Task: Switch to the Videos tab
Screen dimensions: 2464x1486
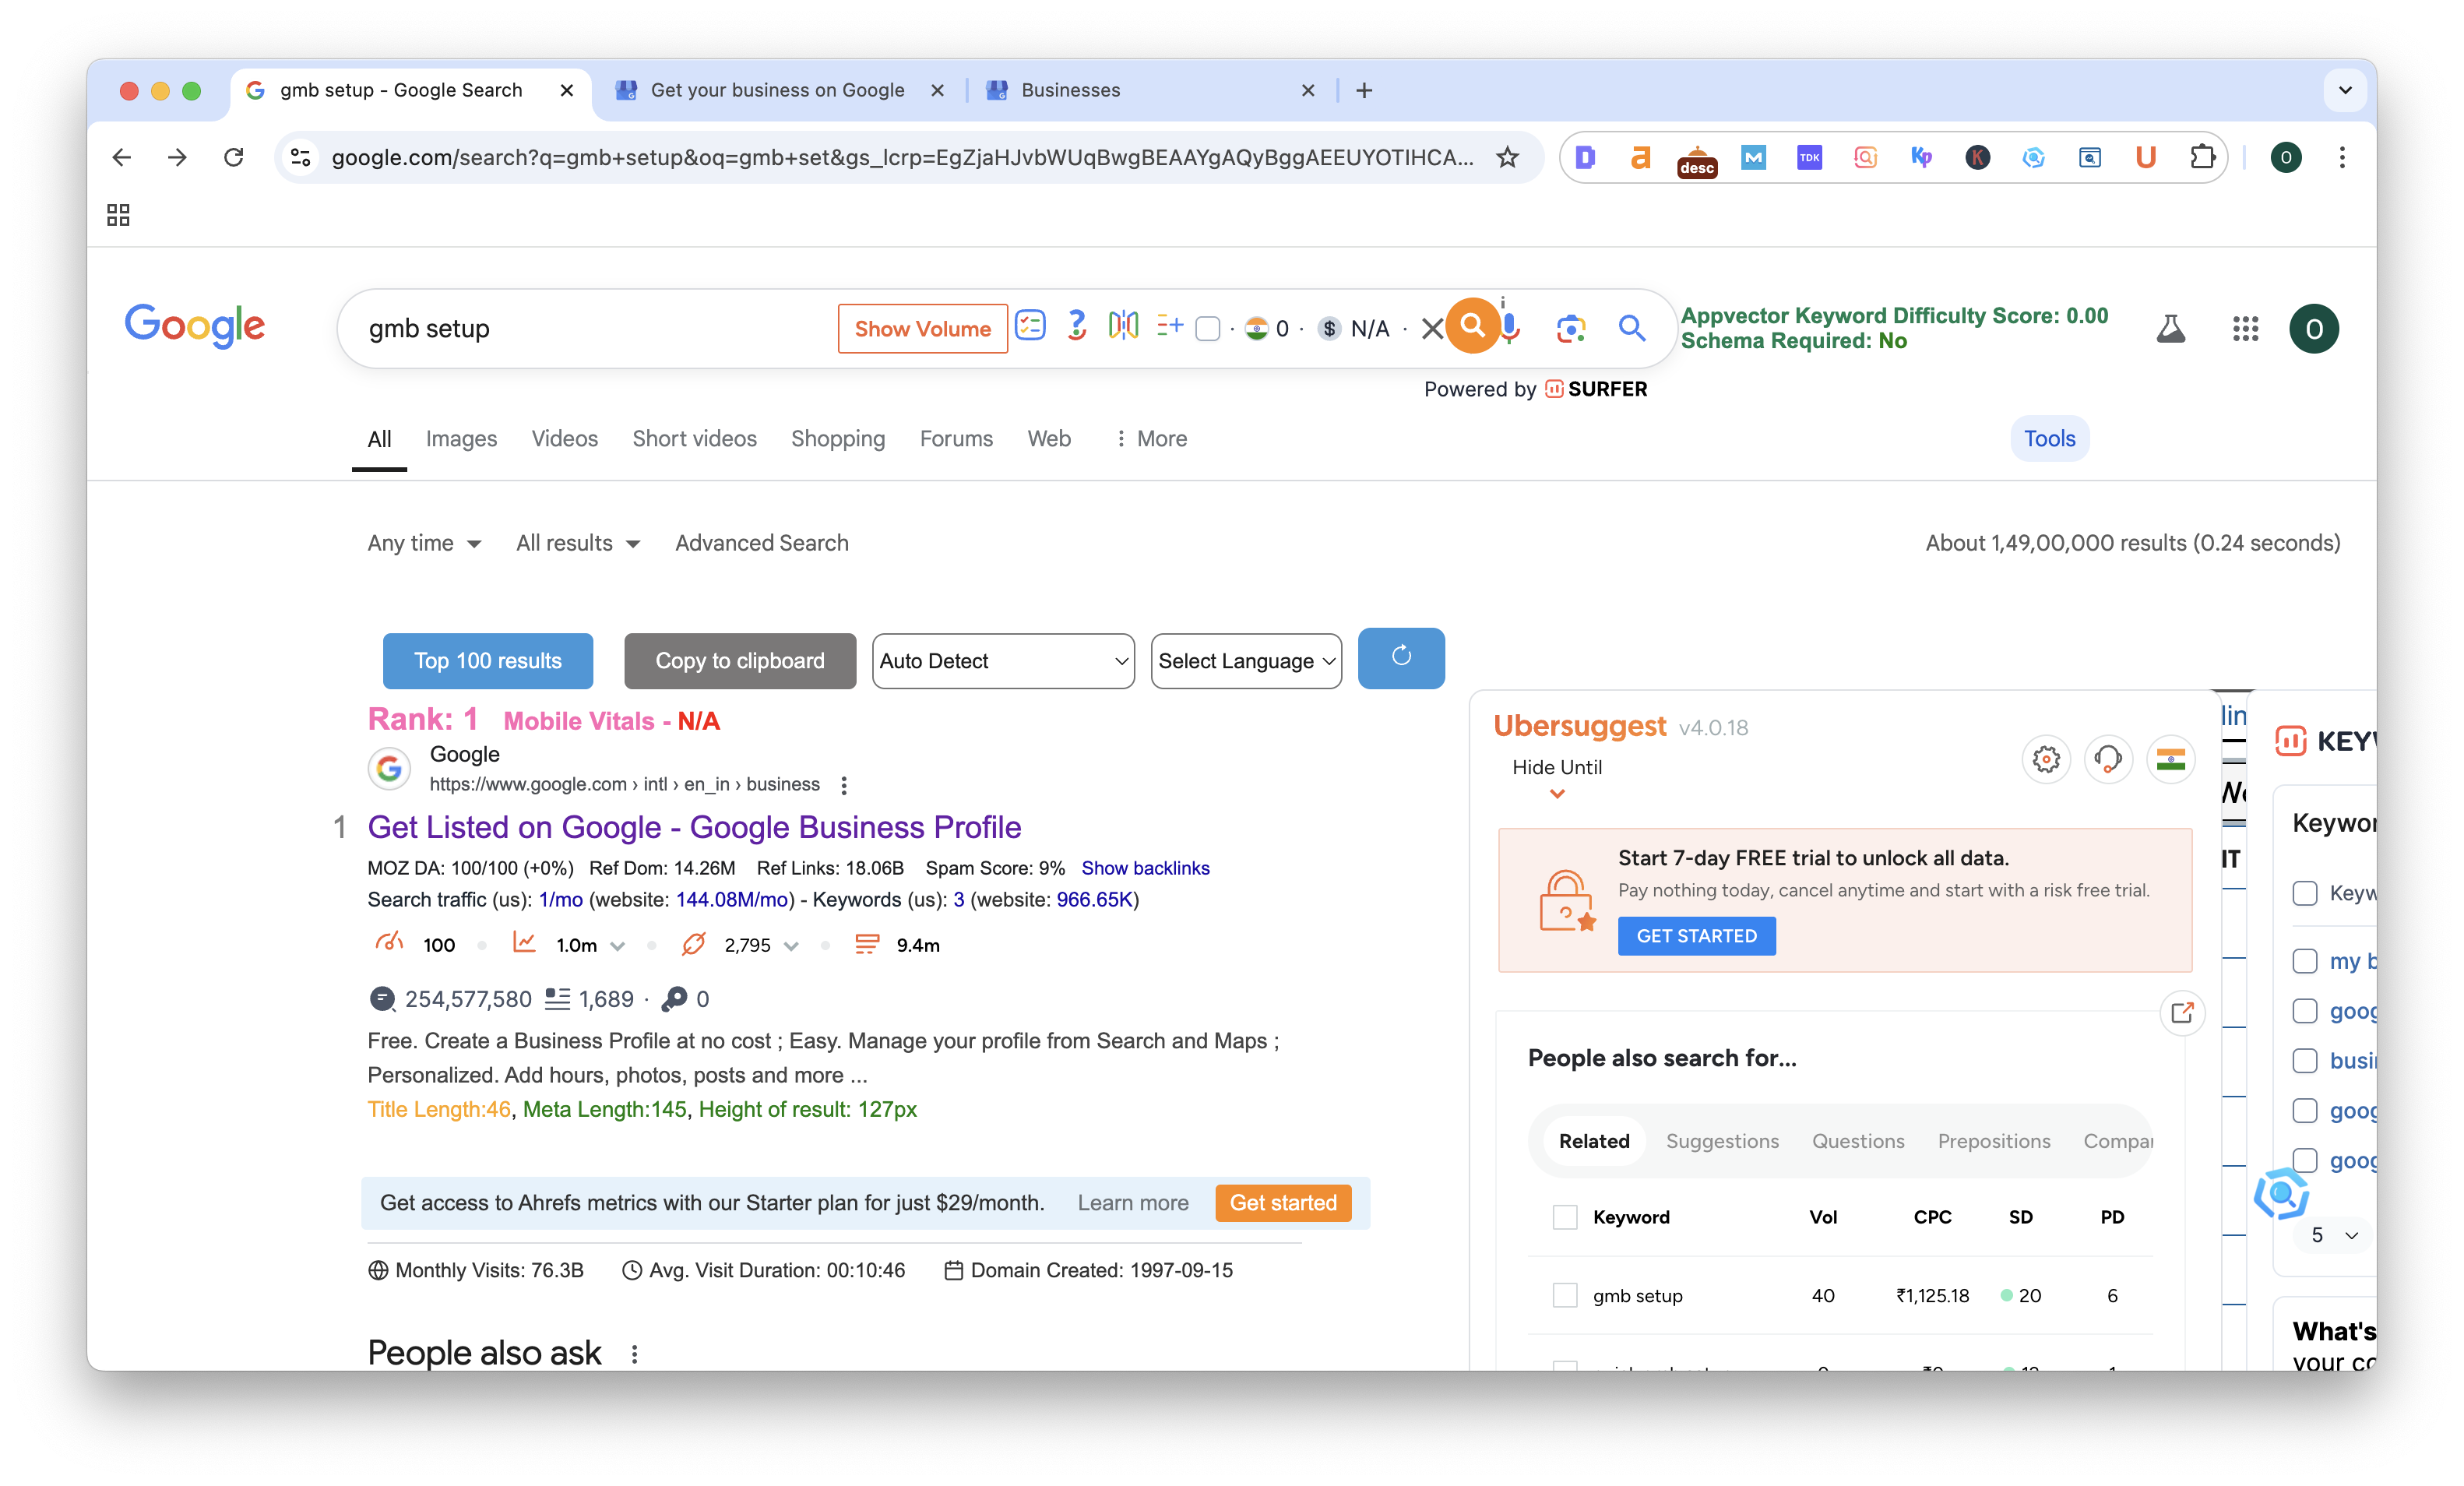Action: point(564,439)
